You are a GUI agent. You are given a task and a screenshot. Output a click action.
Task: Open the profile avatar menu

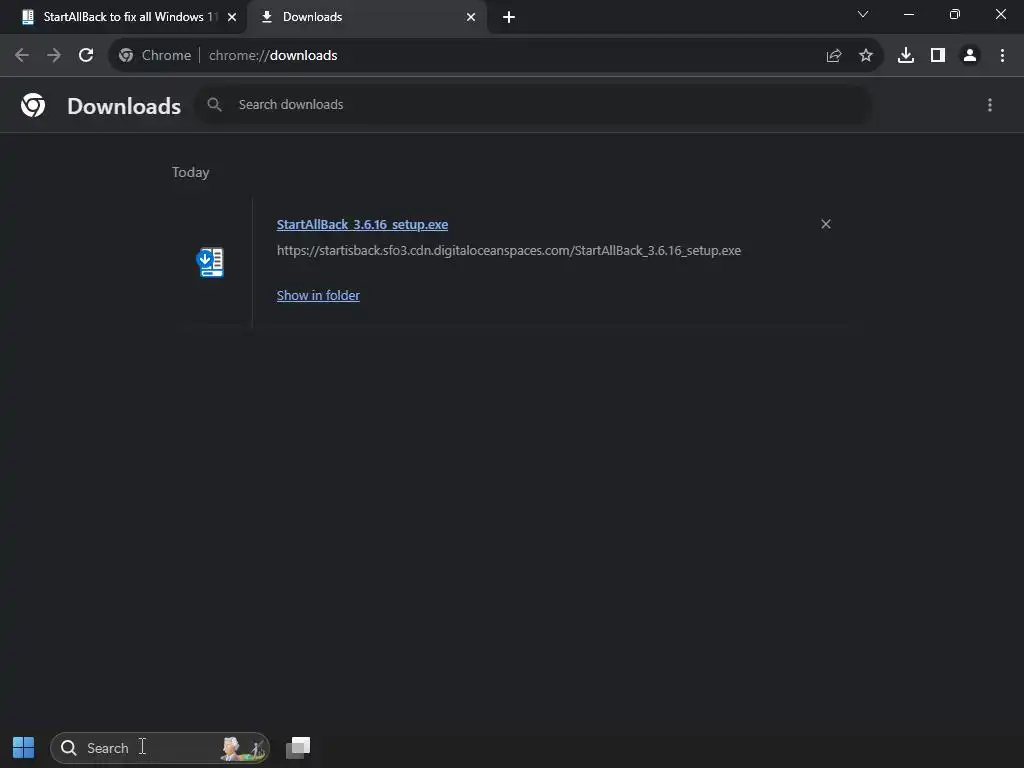tap(970, 56)
